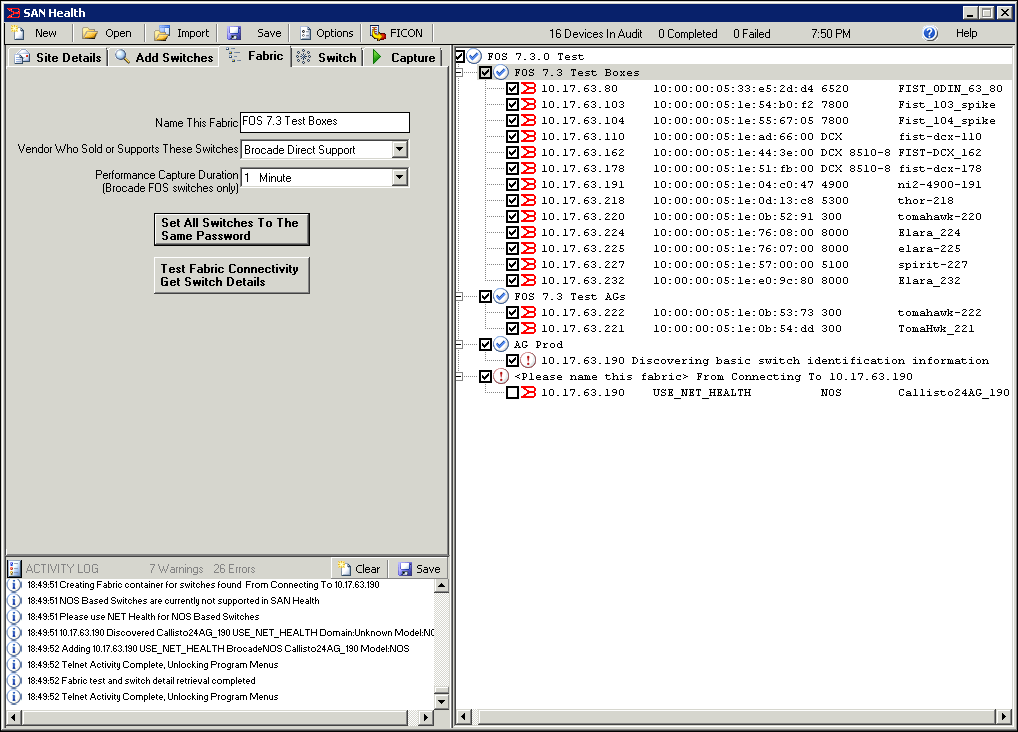Click Brocade switch icon for 10.17.63.80

pos(529,88)
